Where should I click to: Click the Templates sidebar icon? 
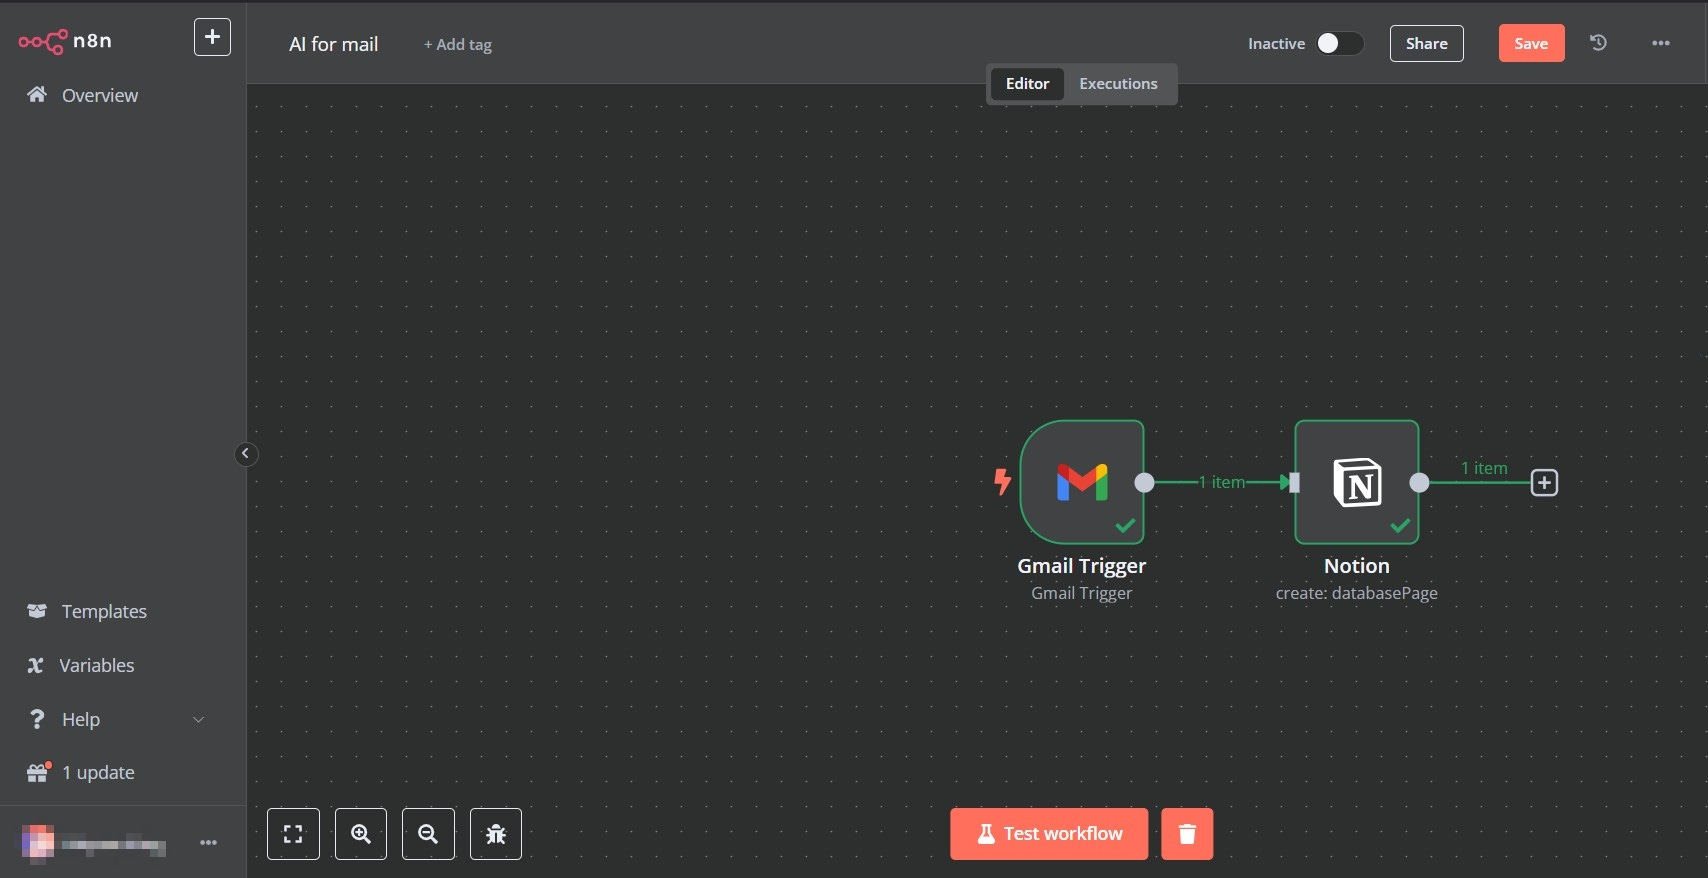[37, 611]
